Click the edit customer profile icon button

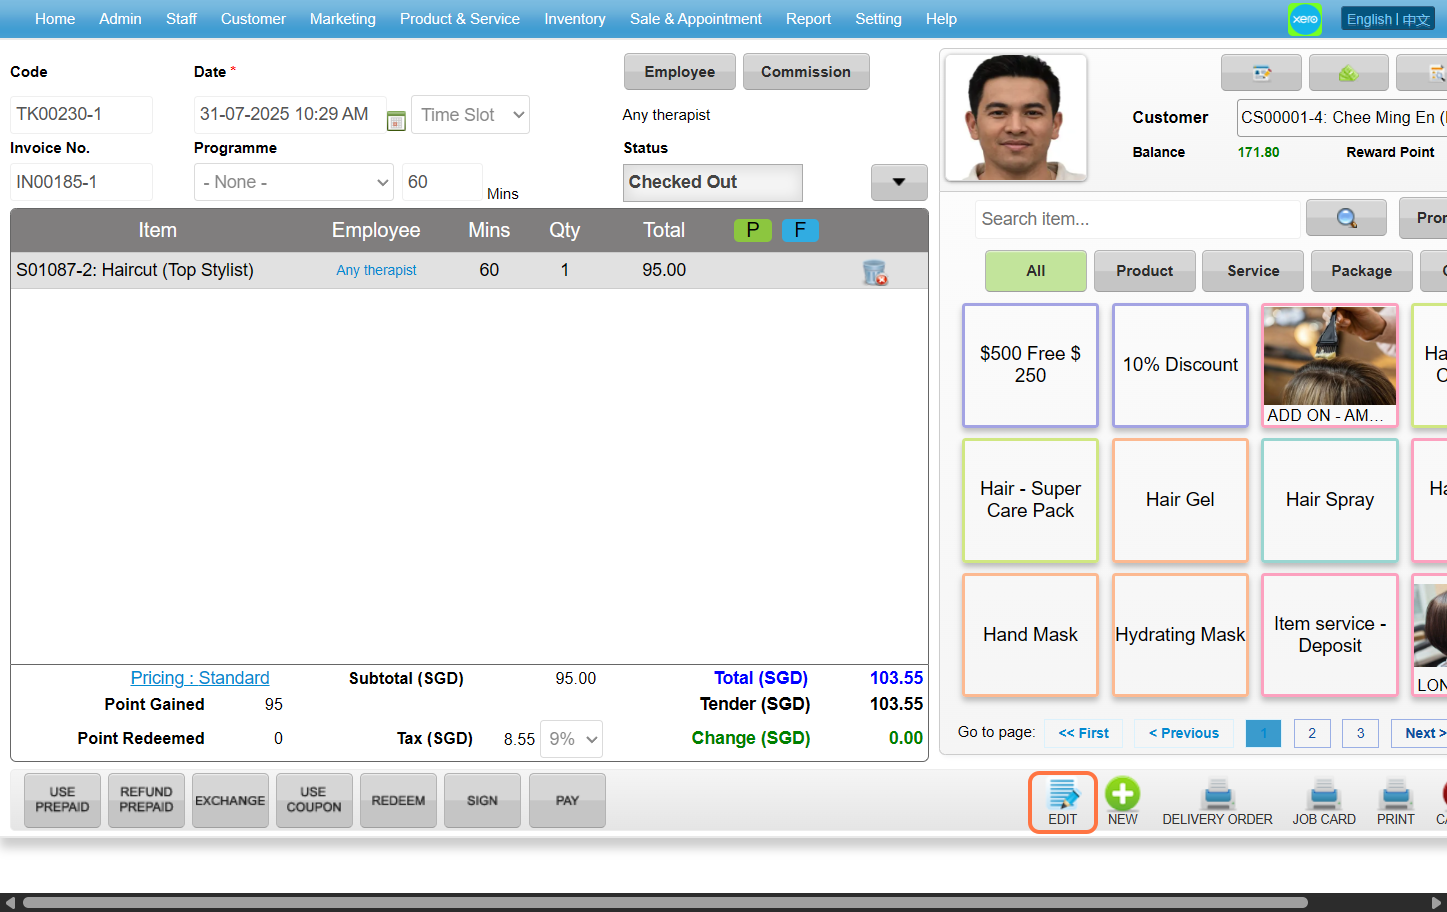[x=1261, y=73]
